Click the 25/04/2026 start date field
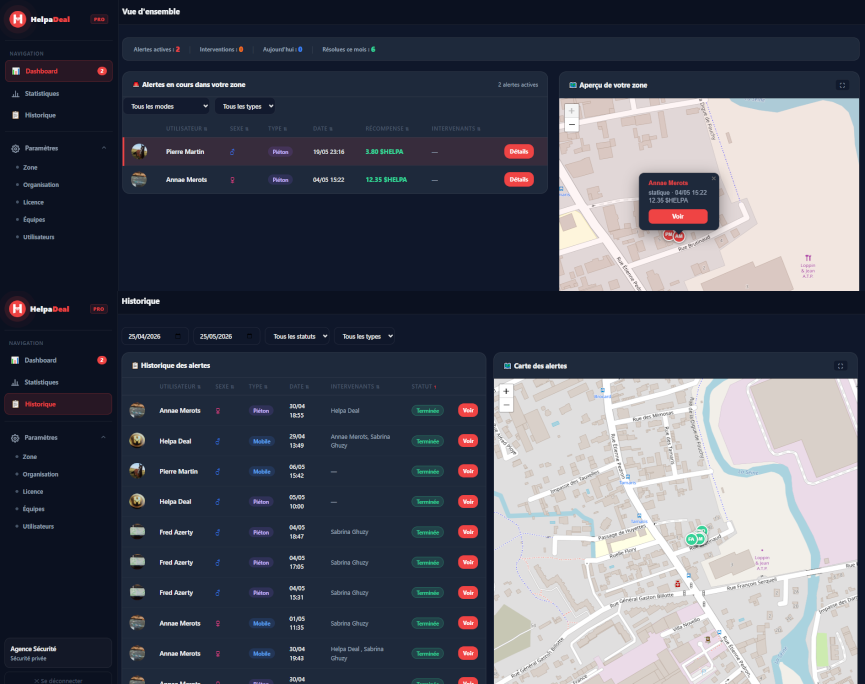 155,336
